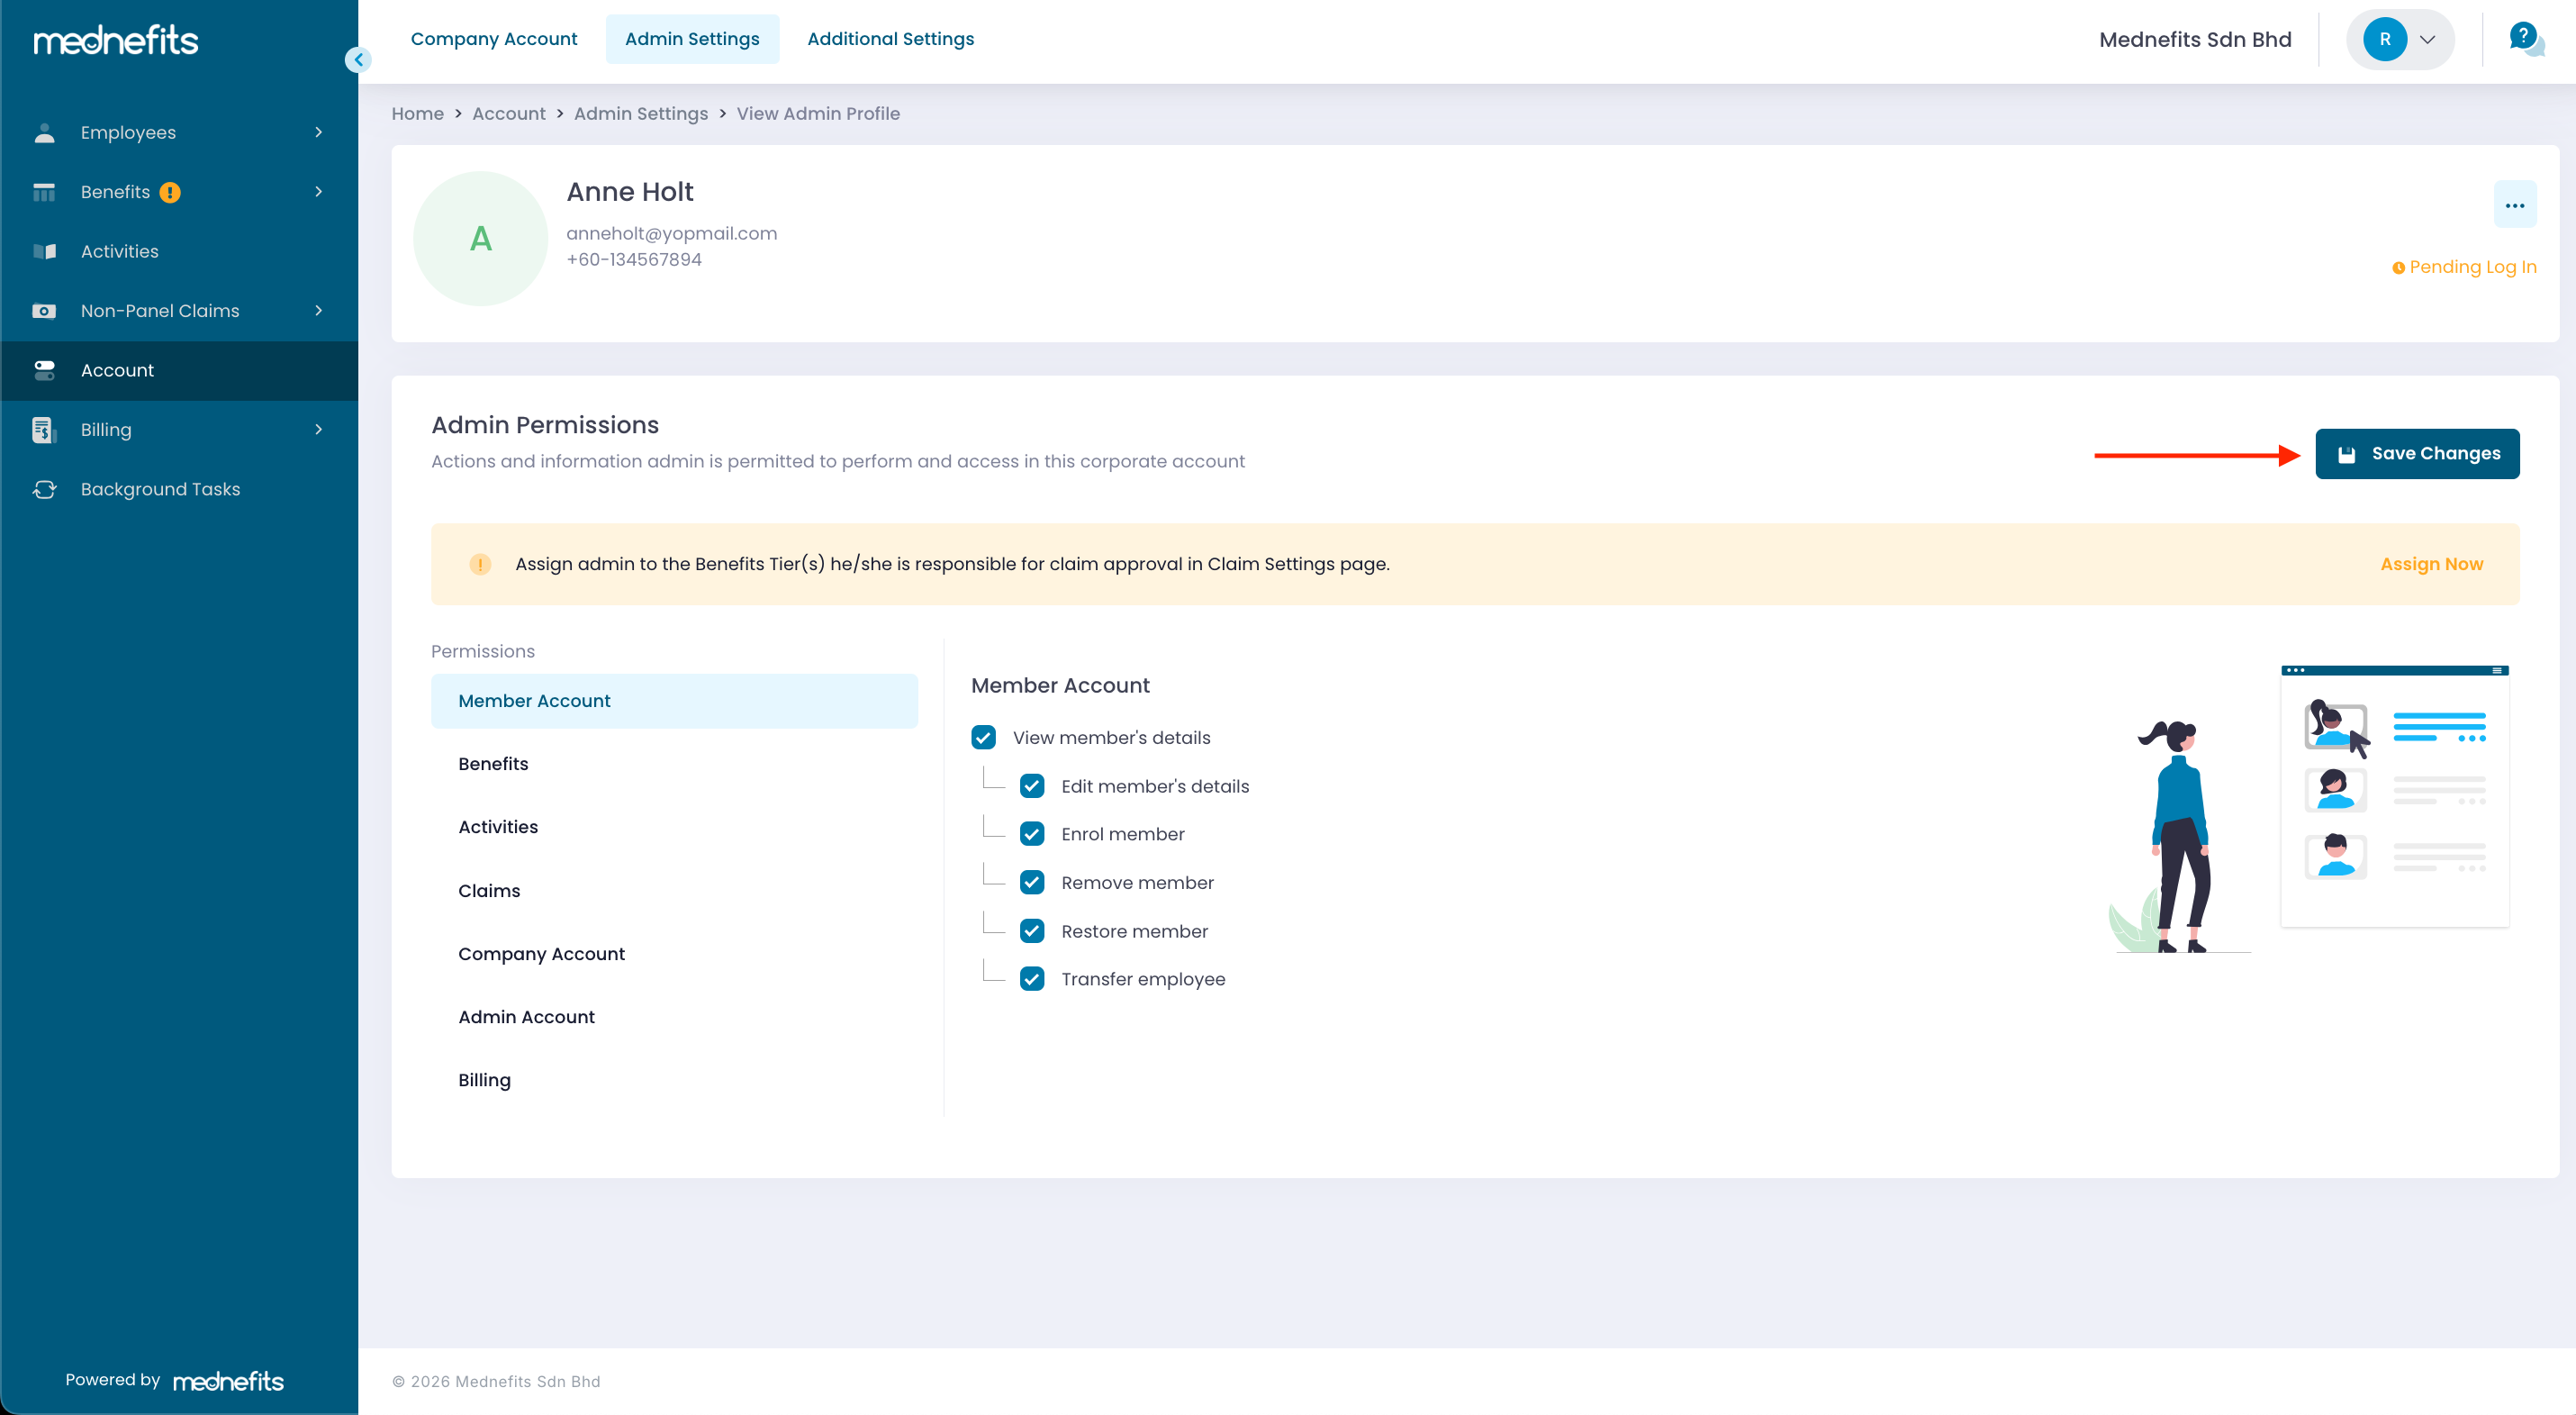Click the Background Tasks refresh icon
Viewport: 2576px width, 1415px height.
click(x=44, y=490)
